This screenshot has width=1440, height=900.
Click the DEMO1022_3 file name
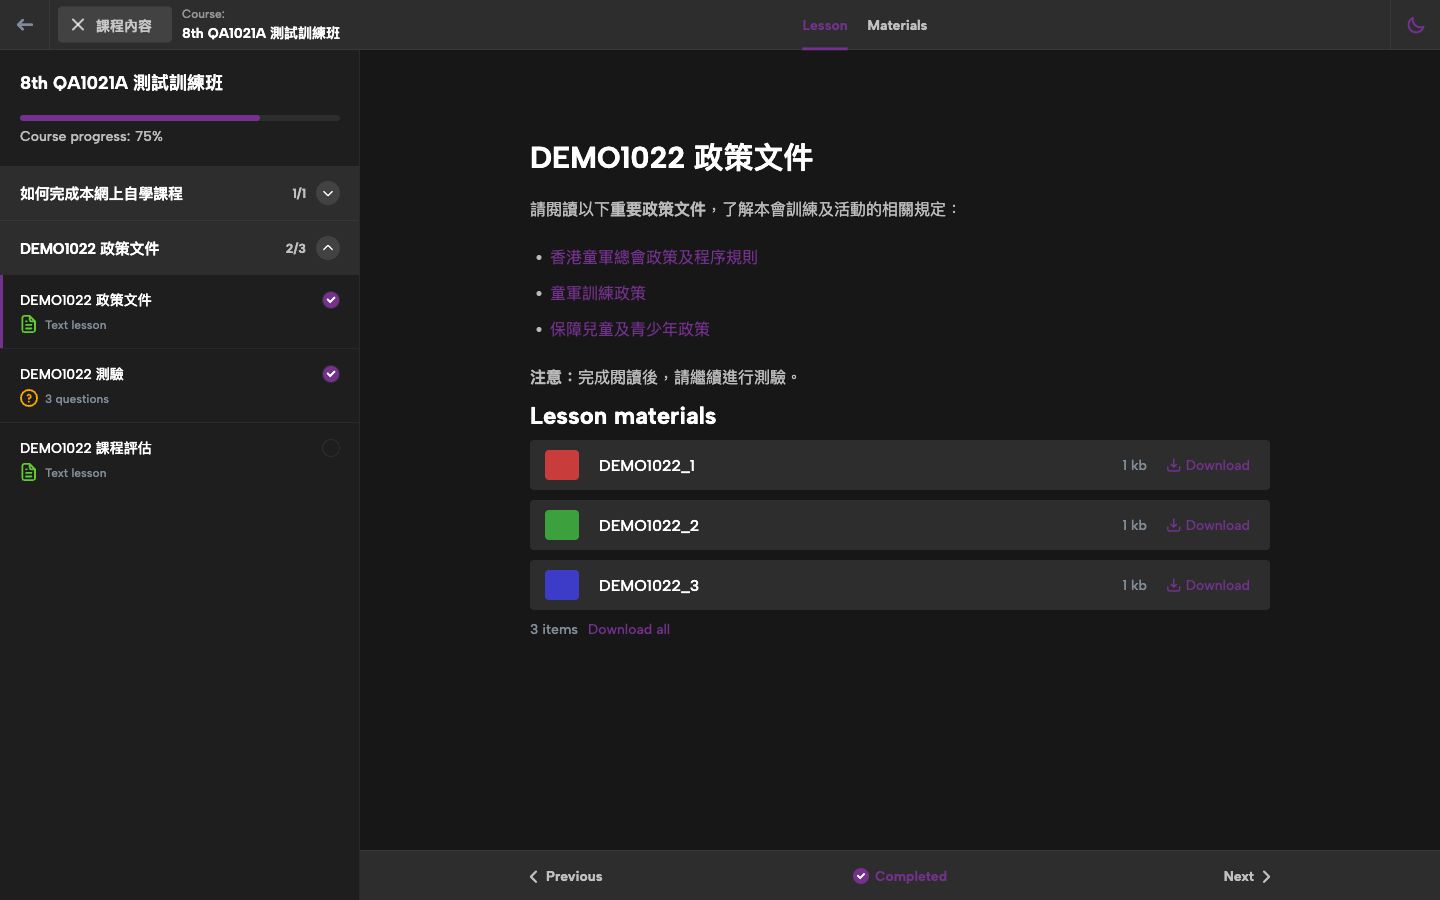click(x=649, y=585)
